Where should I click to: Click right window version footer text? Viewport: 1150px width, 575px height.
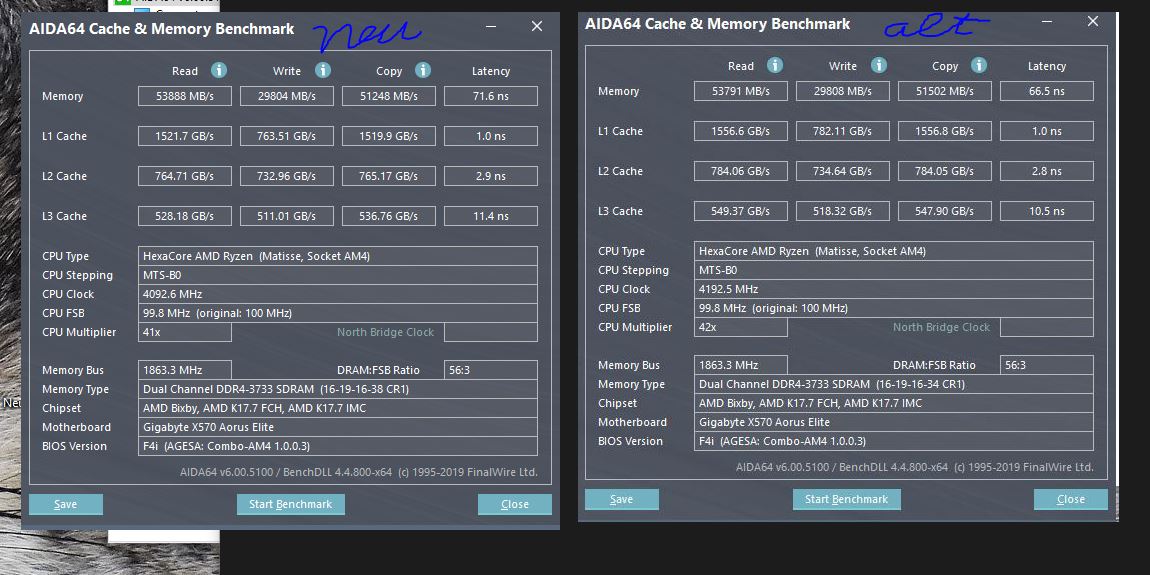click(x=915, y=467)
